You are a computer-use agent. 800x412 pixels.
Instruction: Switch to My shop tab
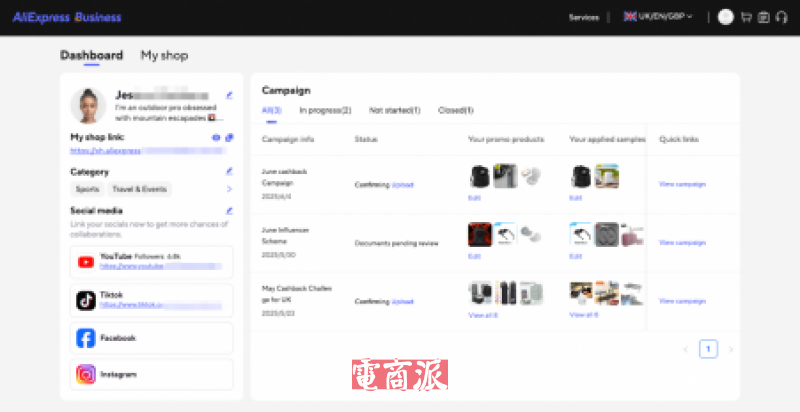click(164, 56)
